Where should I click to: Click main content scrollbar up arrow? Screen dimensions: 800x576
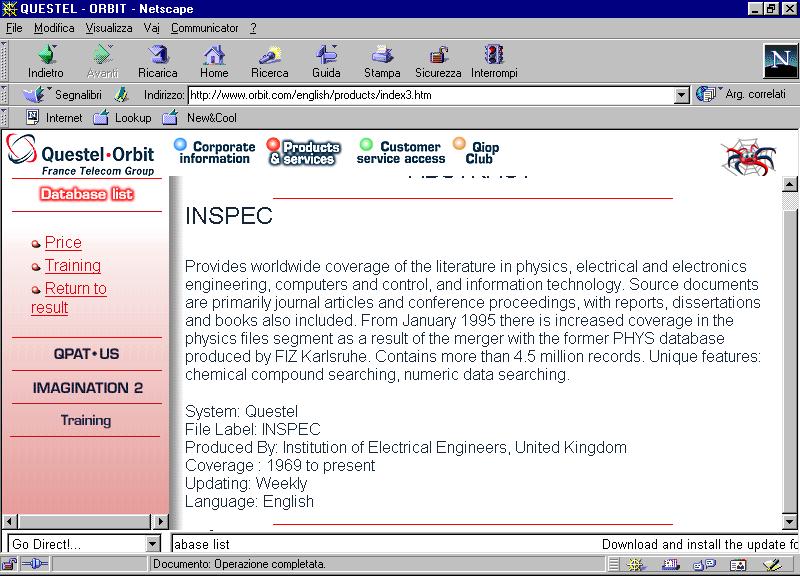point(790,184)
